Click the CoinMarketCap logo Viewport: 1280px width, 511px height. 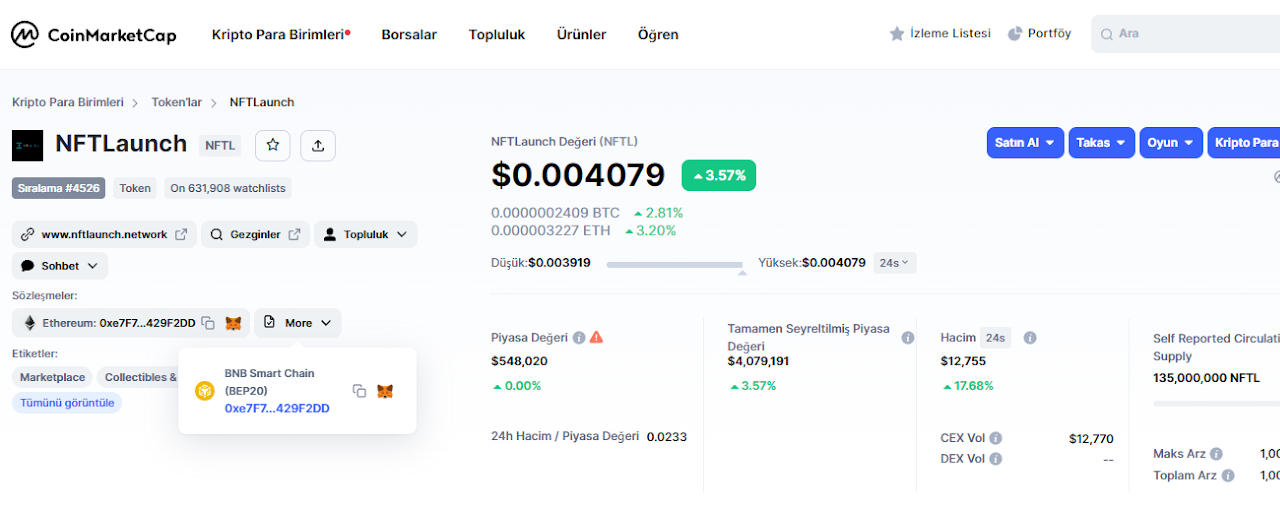pyautogui.click(x=94, y=34)
